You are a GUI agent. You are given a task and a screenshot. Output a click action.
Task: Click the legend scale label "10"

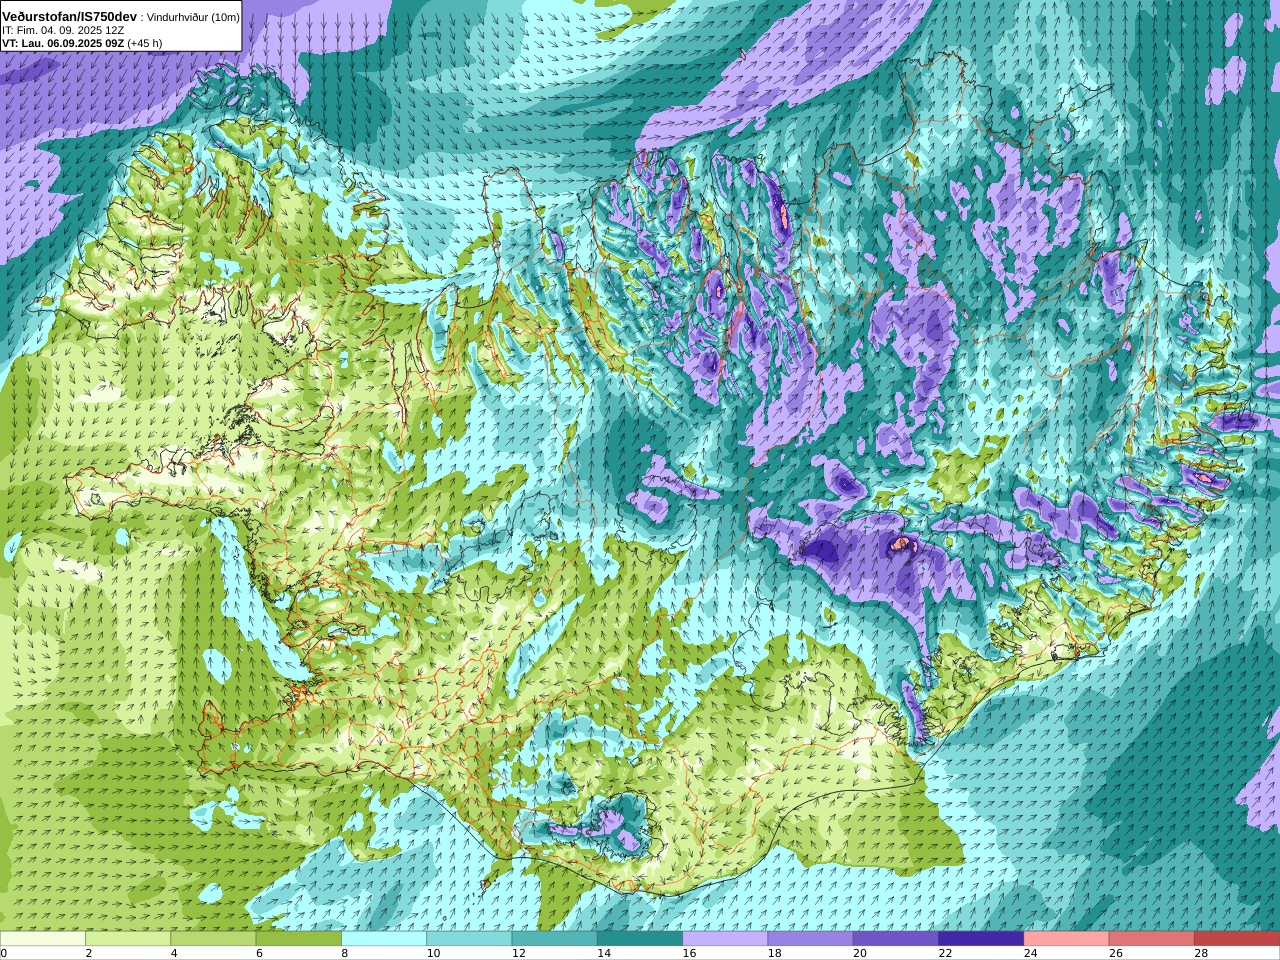click(x=433, y=953)
